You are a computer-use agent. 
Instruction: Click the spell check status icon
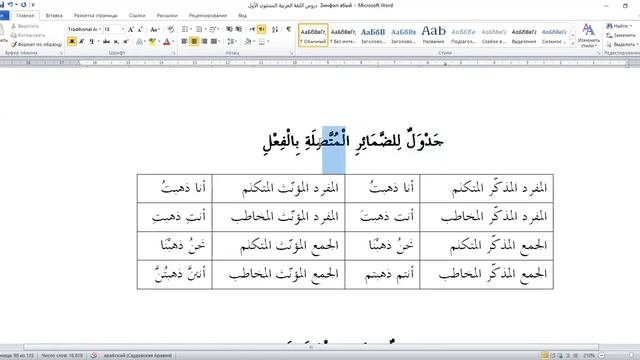point(93,356)
